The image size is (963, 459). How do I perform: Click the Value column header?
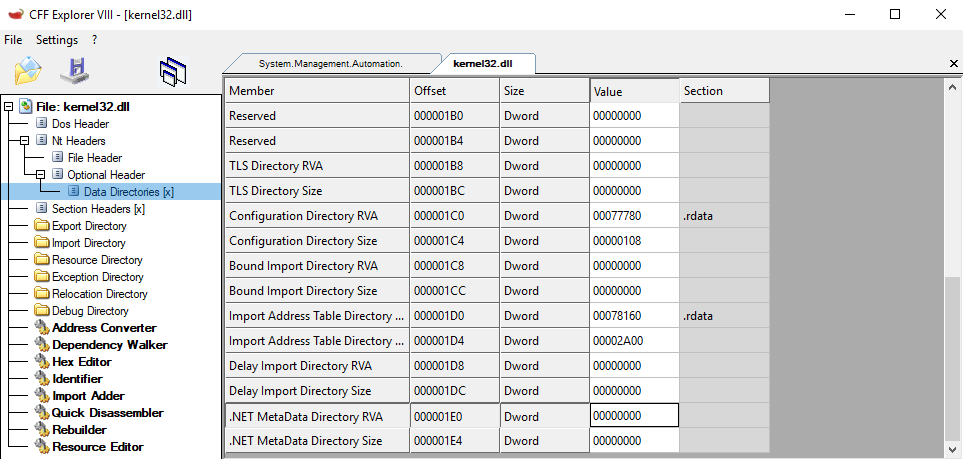click(634, 91)
